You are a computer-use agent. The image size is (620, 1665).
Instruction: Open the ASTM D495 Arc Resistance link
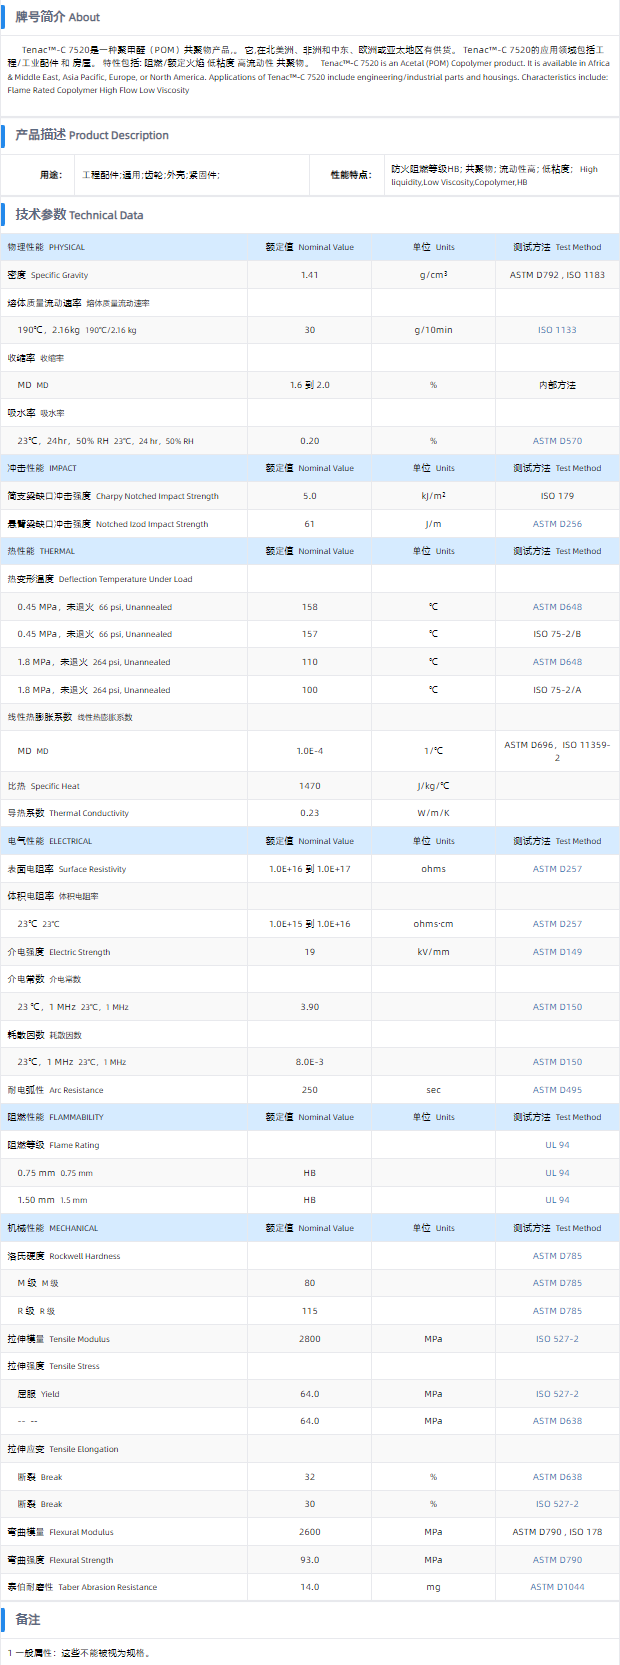[x=557, y=1090]
